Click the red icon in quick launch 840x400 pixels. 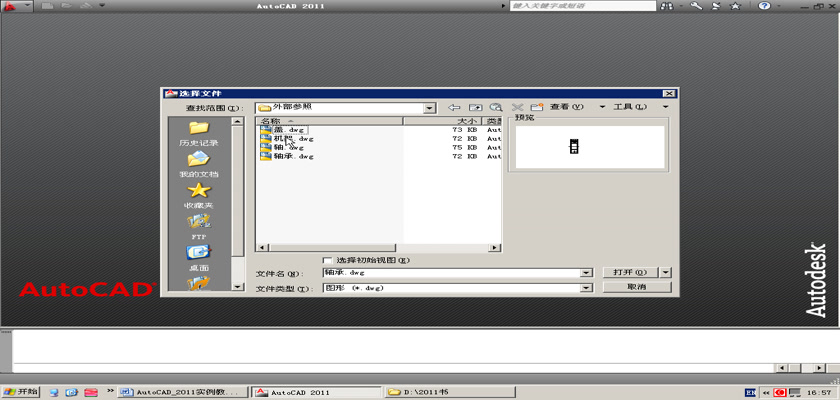point(90,393)
